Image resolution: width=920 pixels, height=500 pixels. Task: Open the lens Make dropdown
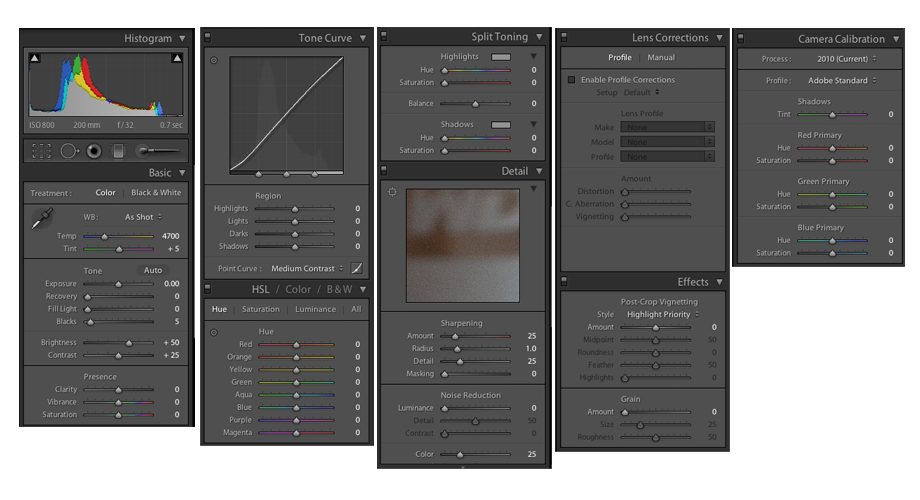[x=667, y=127]
